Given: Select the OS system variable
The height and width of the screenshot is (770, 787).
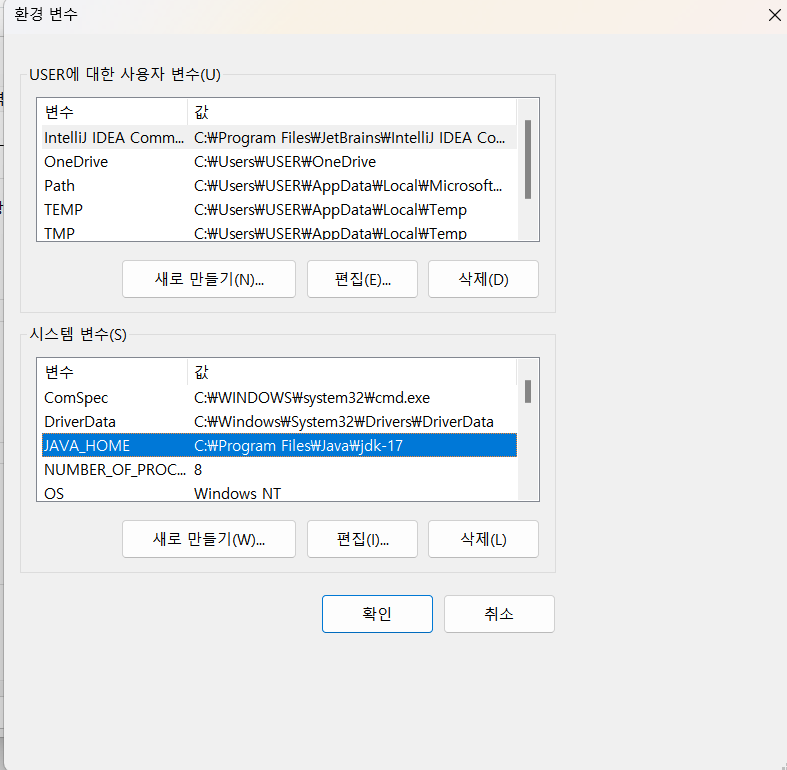Looking at the screenshot, I should 279,493.
